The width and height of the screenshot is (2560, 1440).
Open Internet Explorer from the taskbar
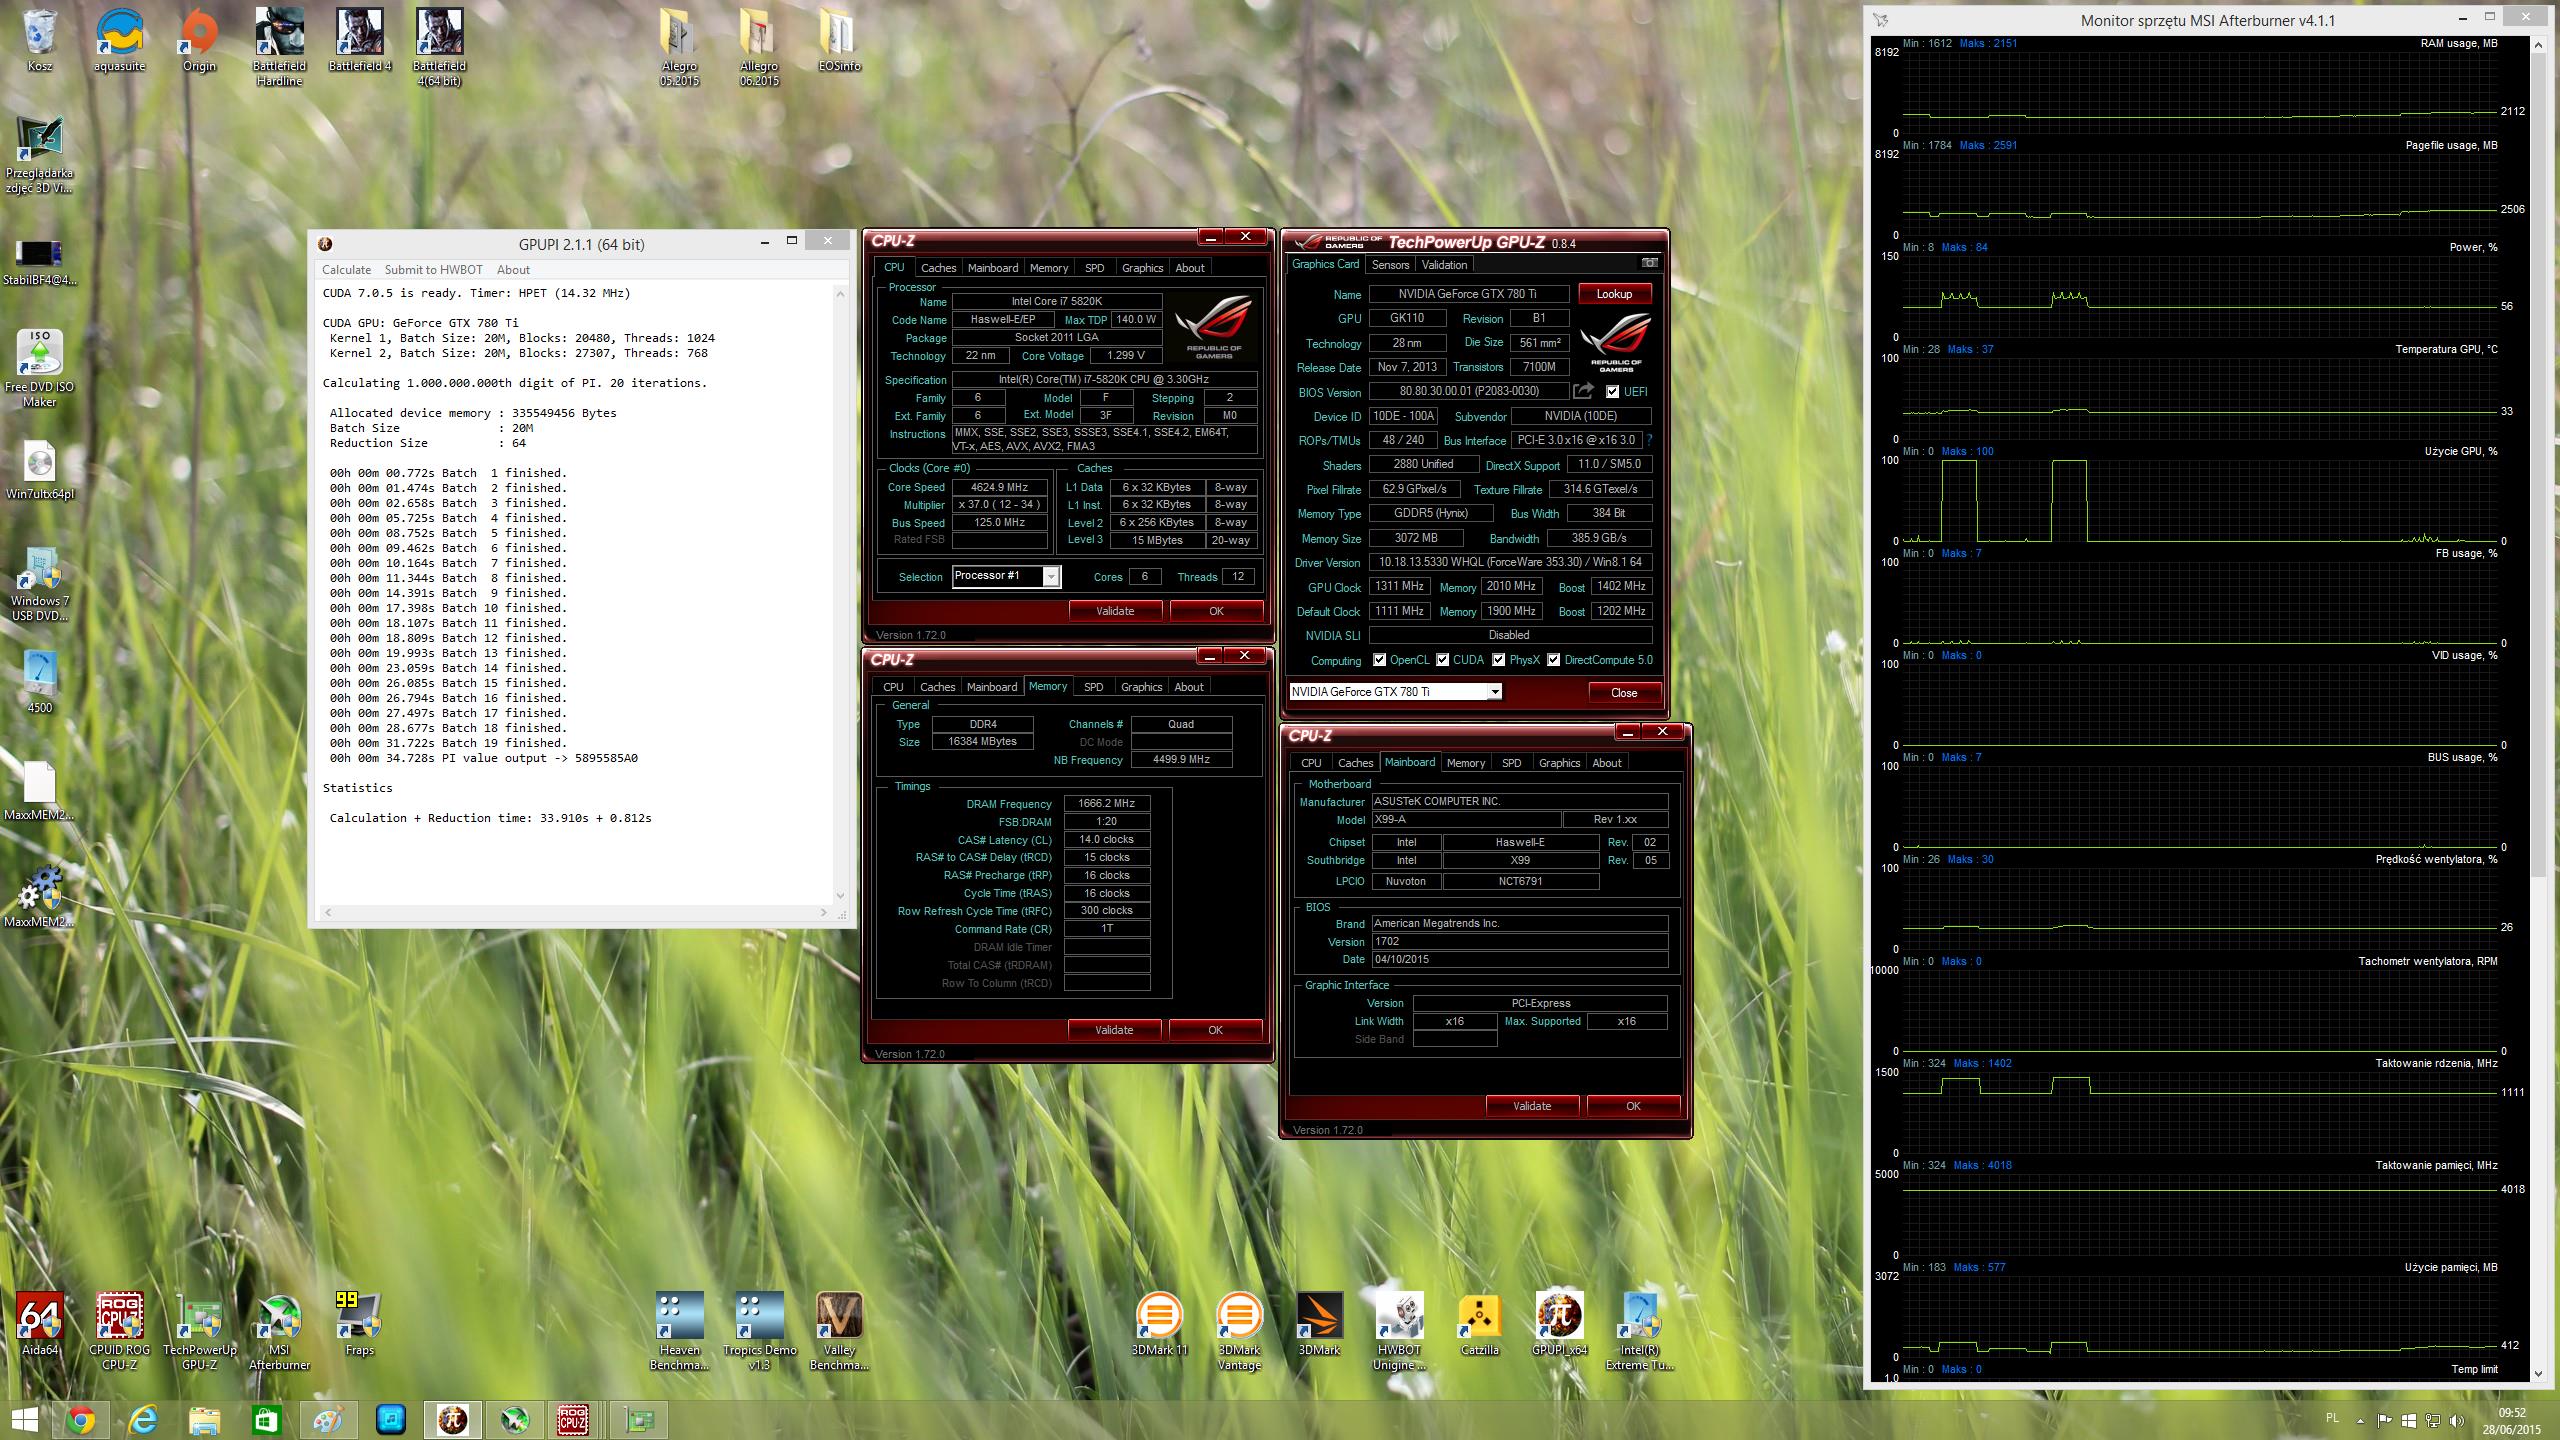click(143, 1420)
